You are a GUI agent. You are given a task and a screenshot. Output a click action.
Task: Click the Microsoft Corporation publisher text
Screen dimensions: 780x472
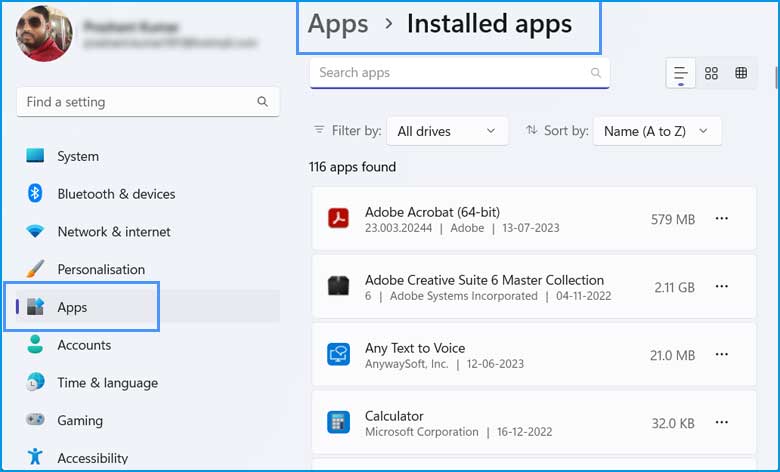pyautogui.click(x=421, y=432)
